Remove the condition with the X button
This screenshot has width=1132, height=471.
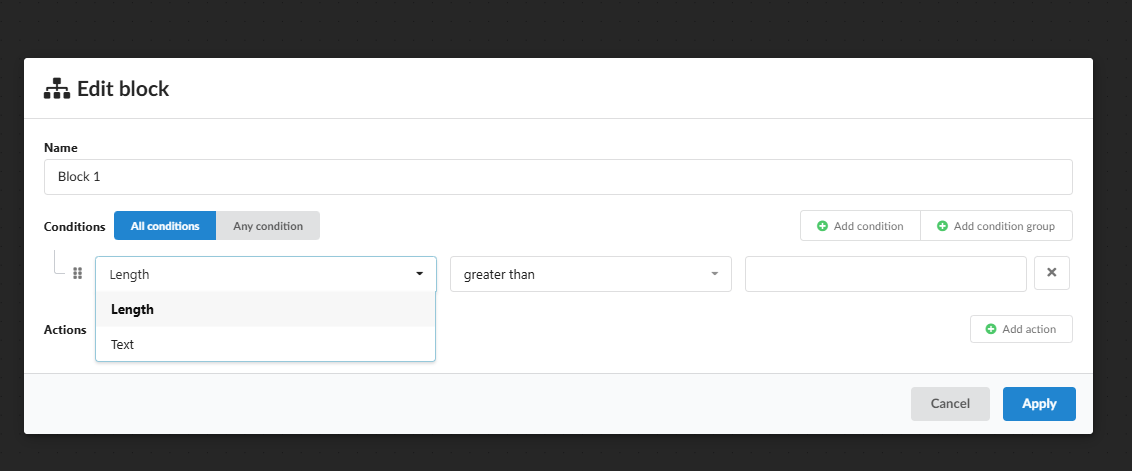1051,273
